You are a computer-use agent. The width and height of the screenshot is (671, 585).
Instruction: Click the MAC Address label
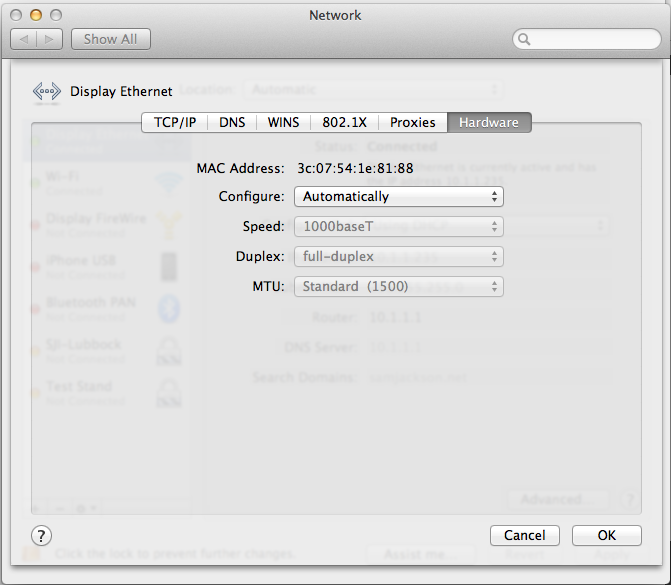tap(240, 168)
